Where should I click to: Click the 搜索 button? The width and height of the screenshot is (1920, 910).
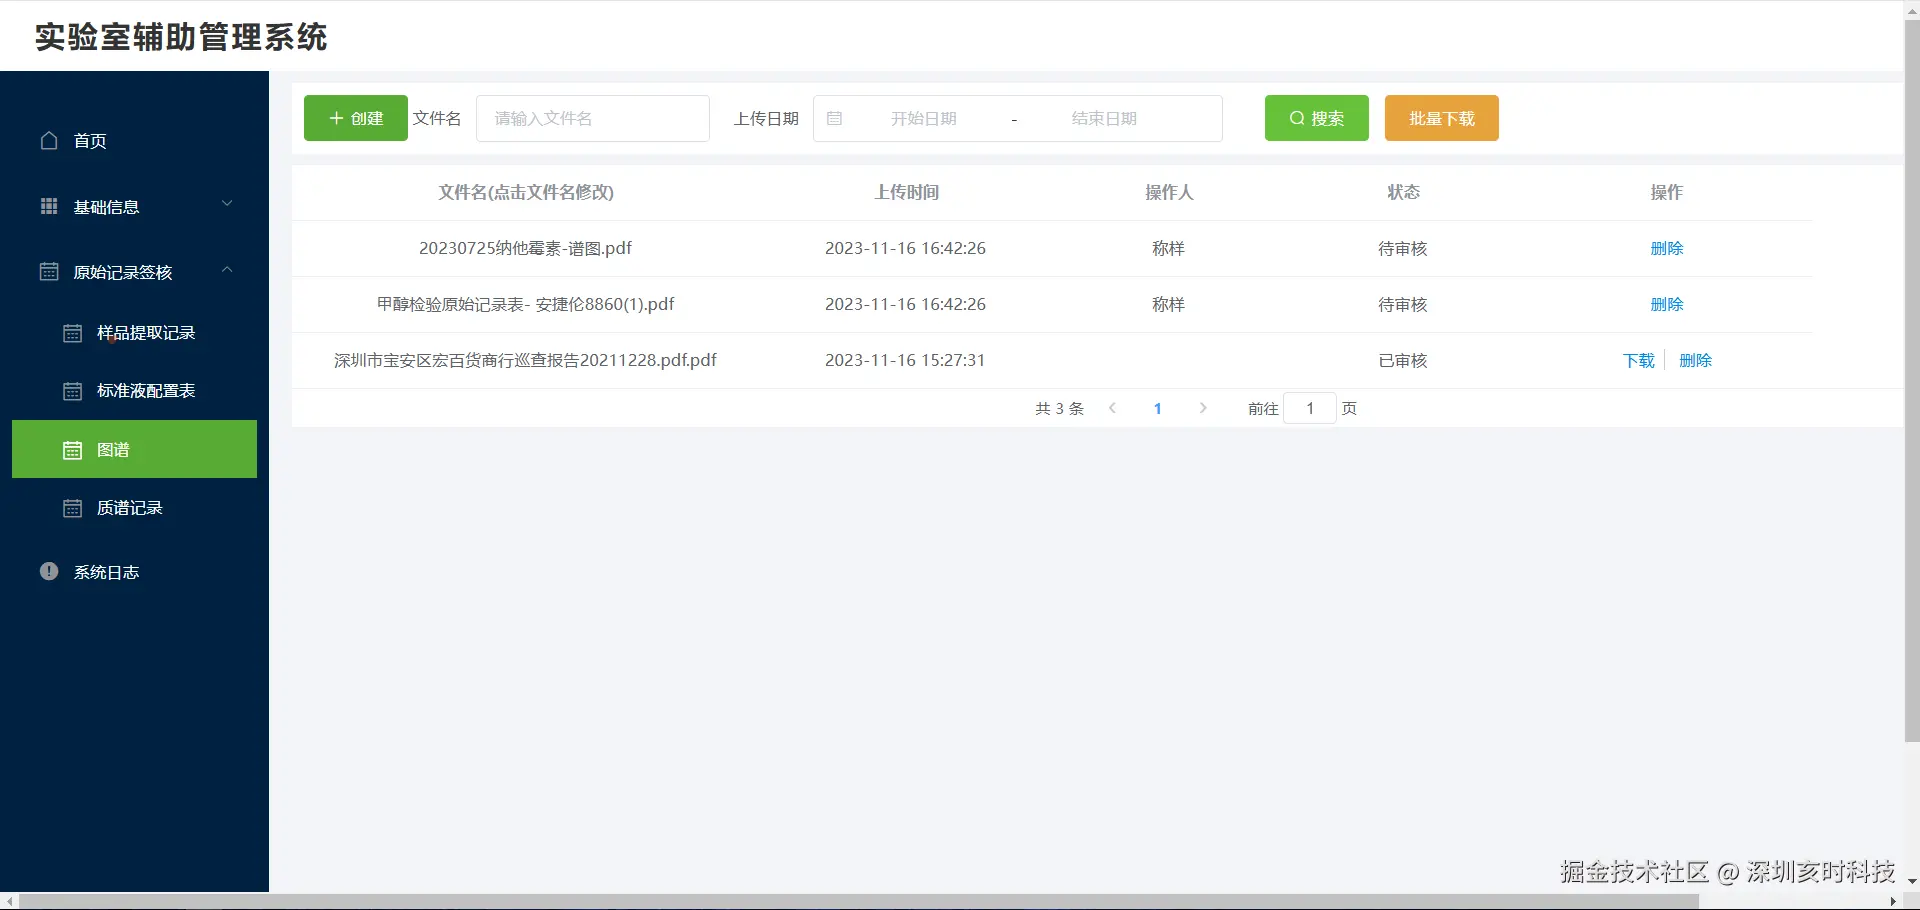pyautogui.click(x=1317, y=118)
